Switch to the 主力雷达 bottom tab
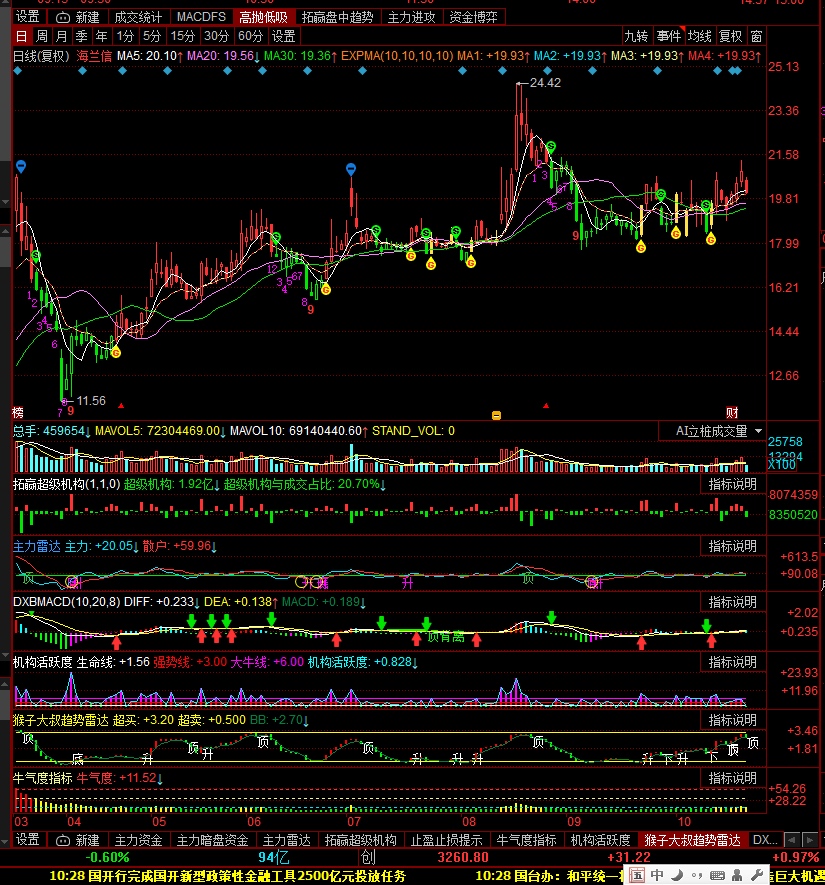 [x=287, y=840]
